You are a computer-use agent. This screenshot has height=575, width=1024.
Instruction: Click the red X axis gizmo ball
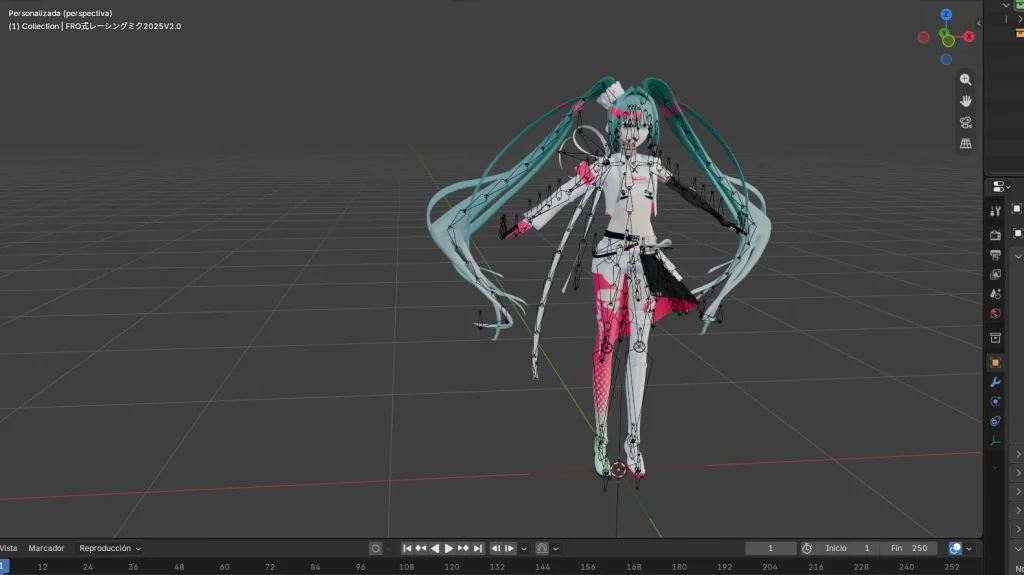point(969,37)
